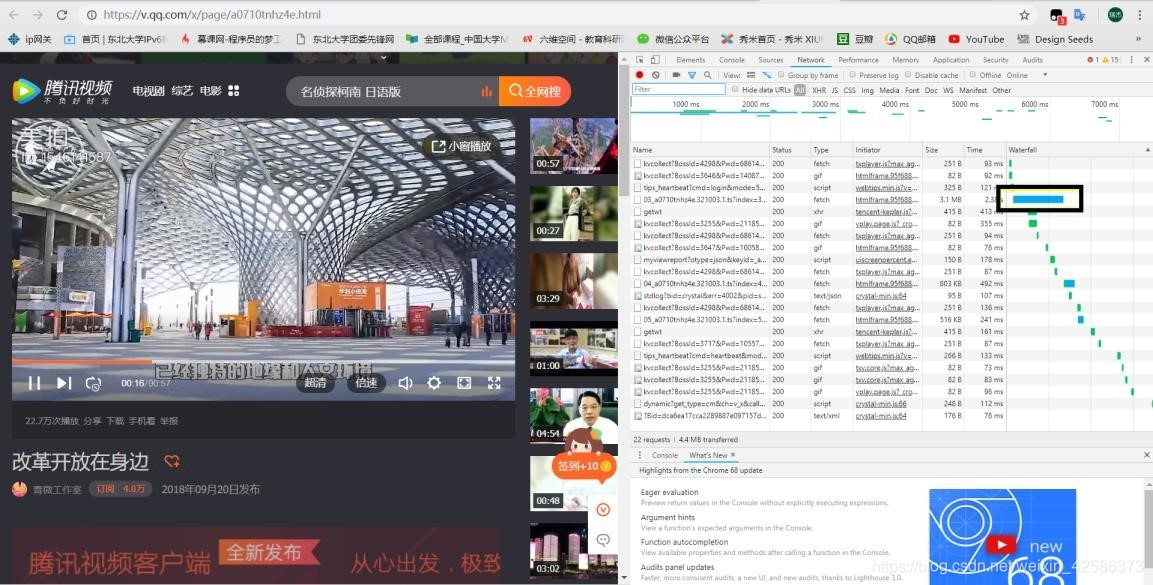Open the 倍速 playback speed menu
The width and height of the screenshot is (1153, 585).
pos(366,382)
